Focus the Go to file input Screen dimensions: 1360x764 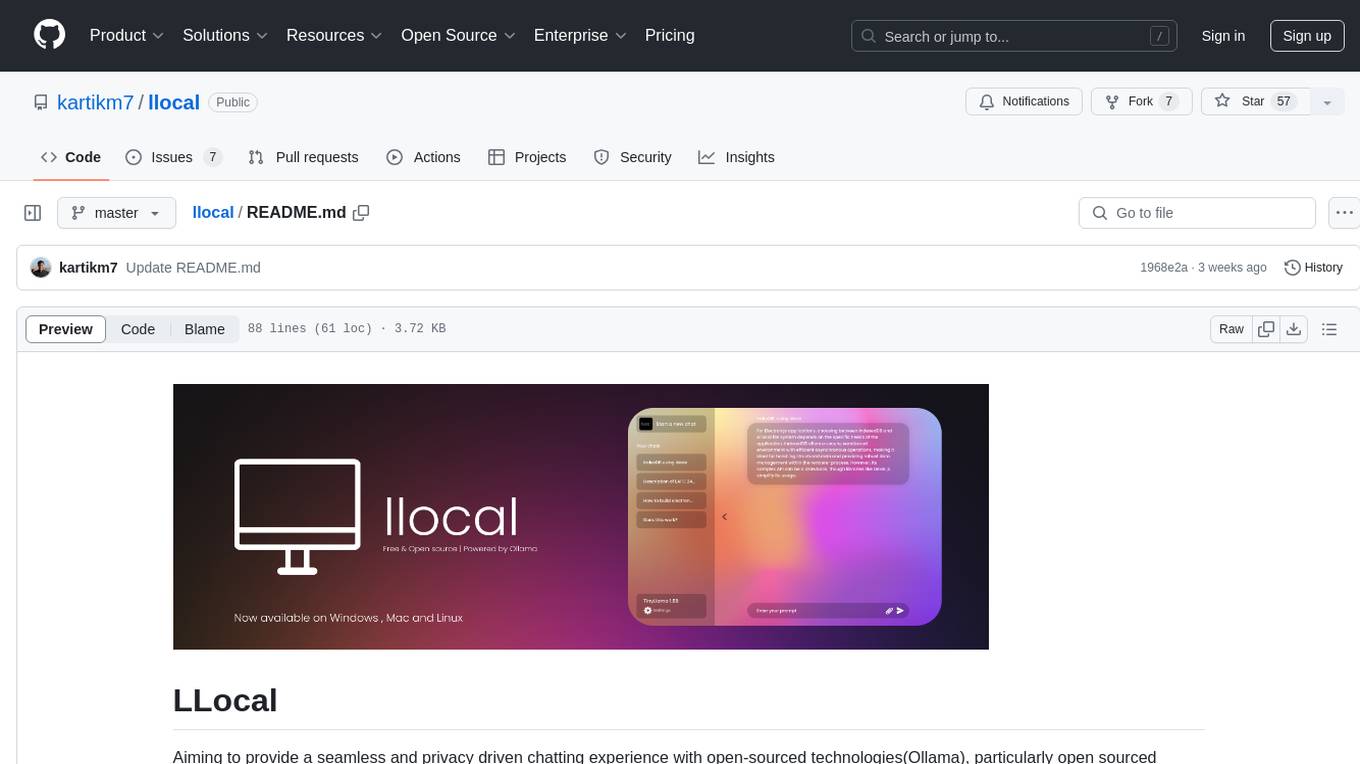tap(1197, 213)
